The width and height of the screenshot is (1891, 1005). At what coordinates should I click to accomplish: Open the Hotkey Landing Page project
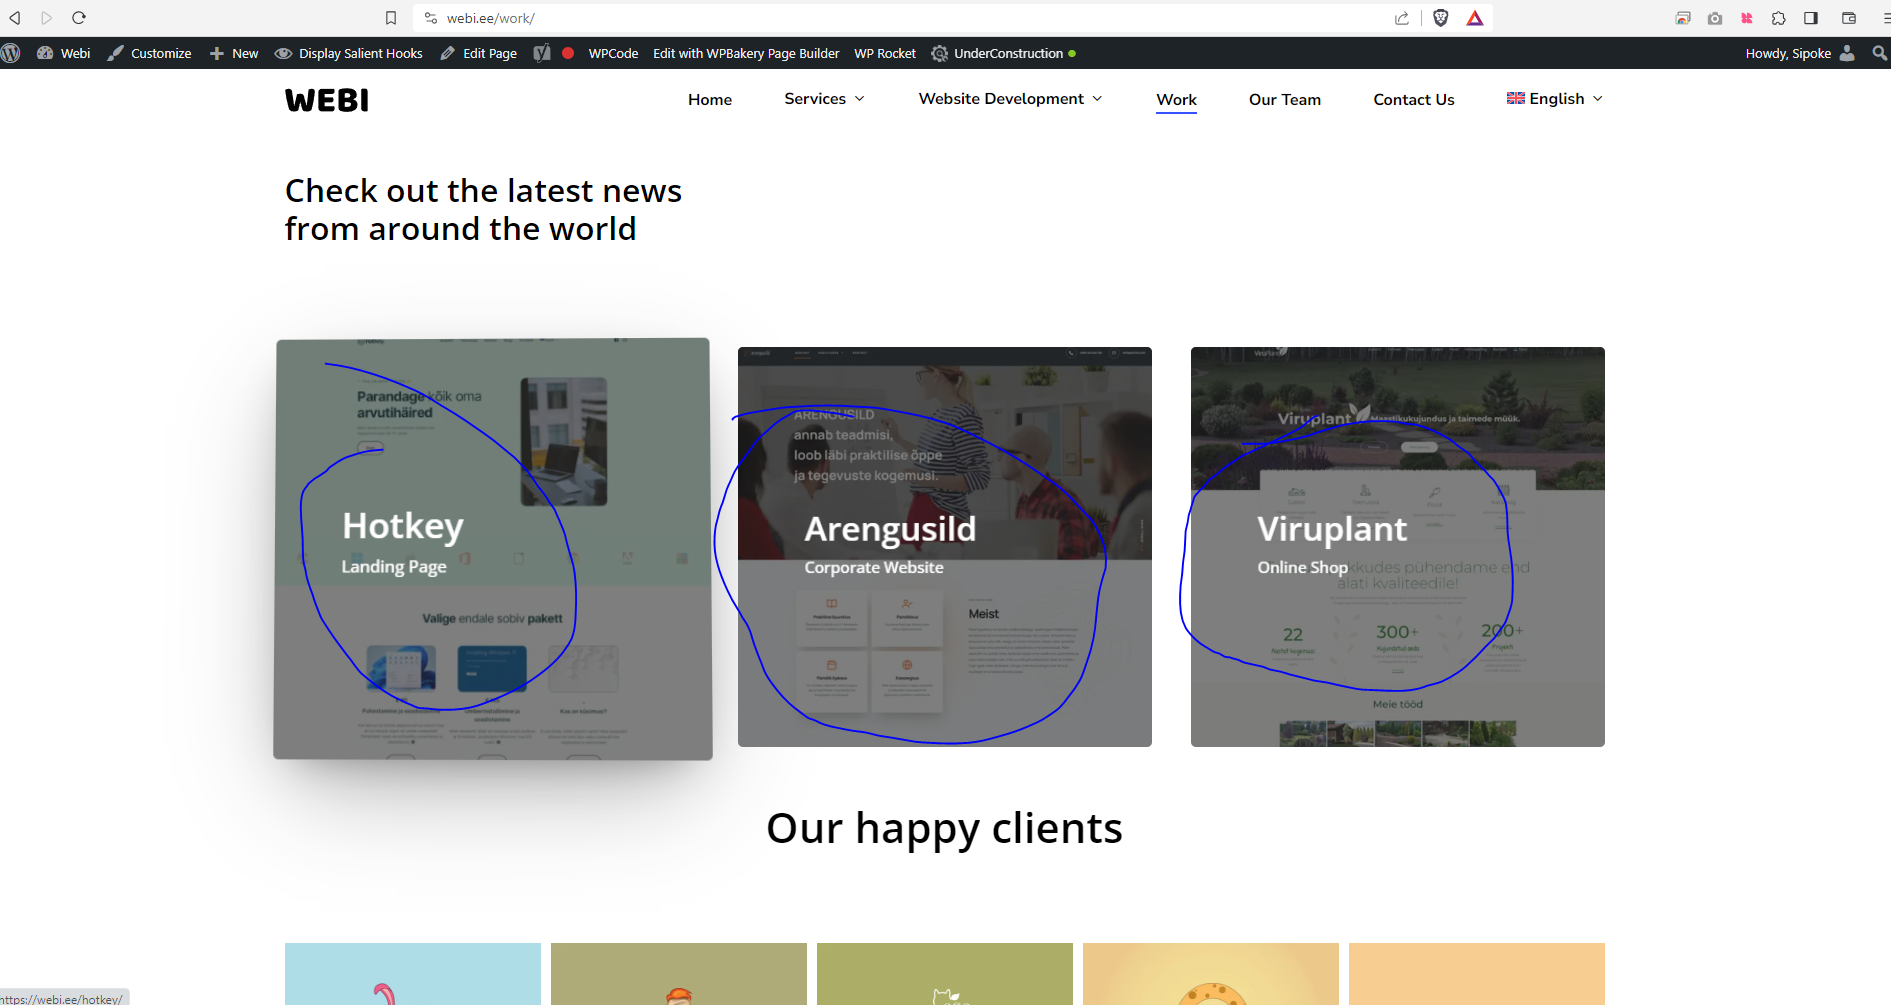click(493, 549)
